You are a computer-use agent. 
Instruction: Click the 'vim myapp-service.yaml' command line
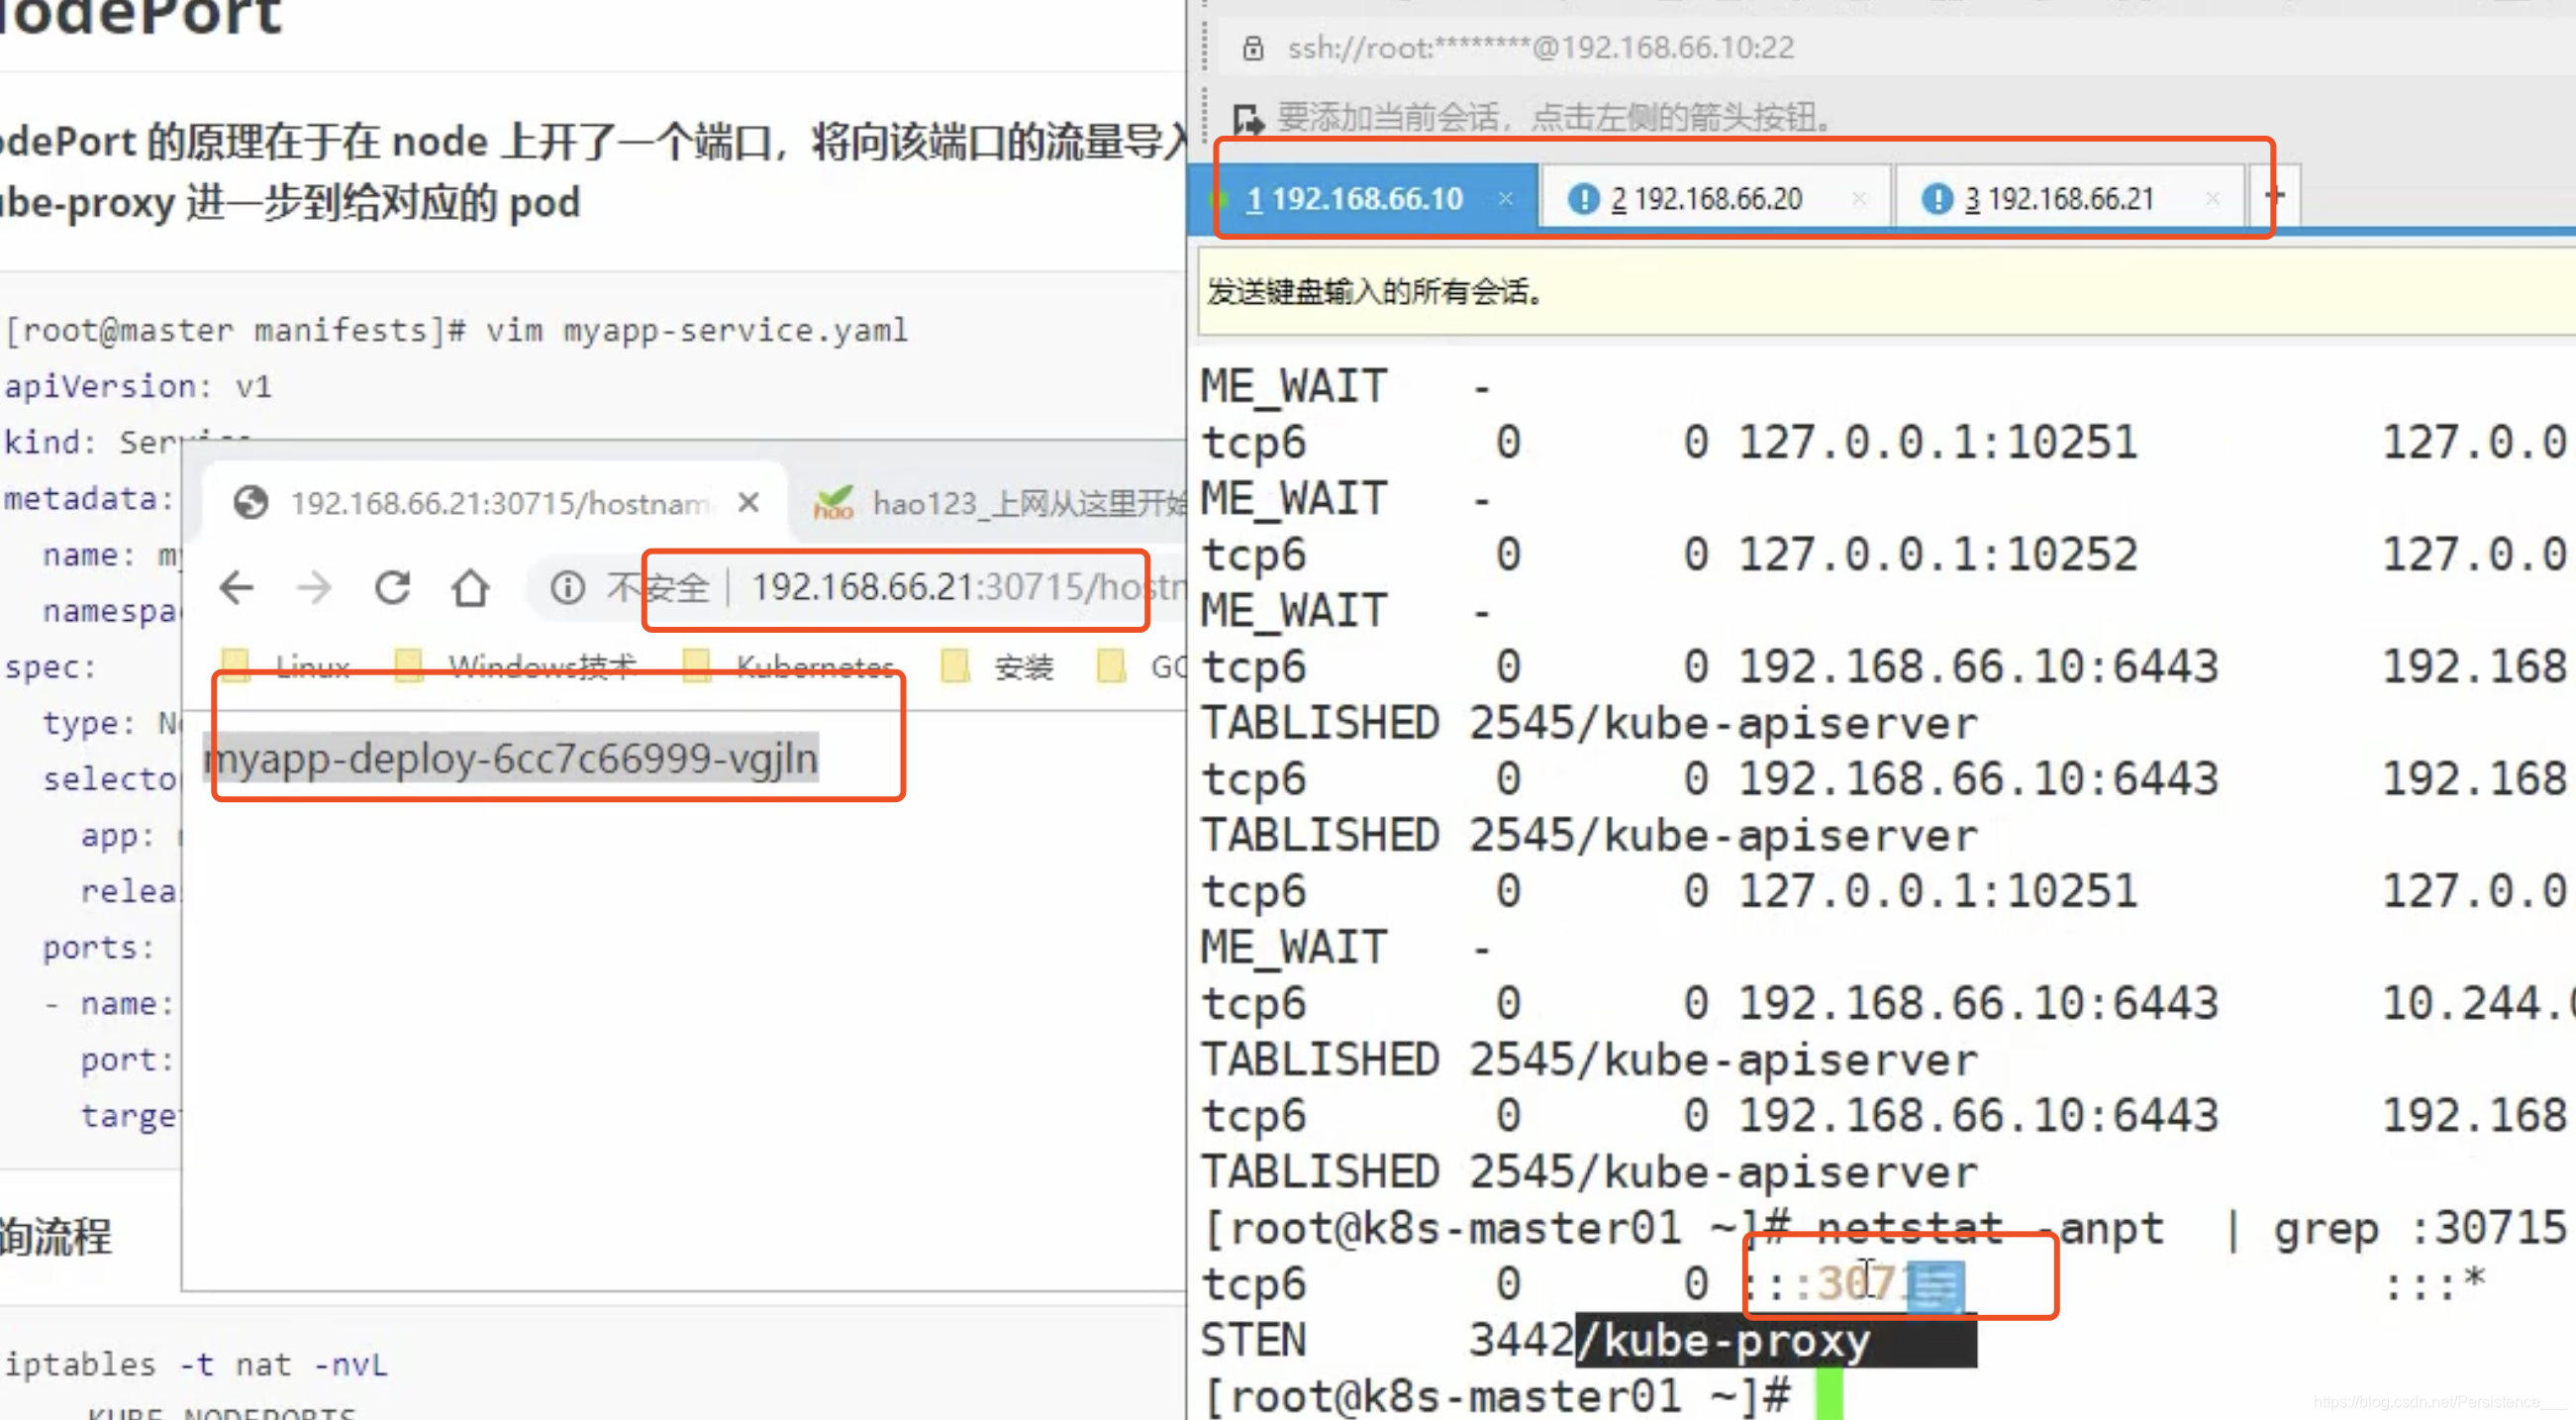tap(697, 330)
